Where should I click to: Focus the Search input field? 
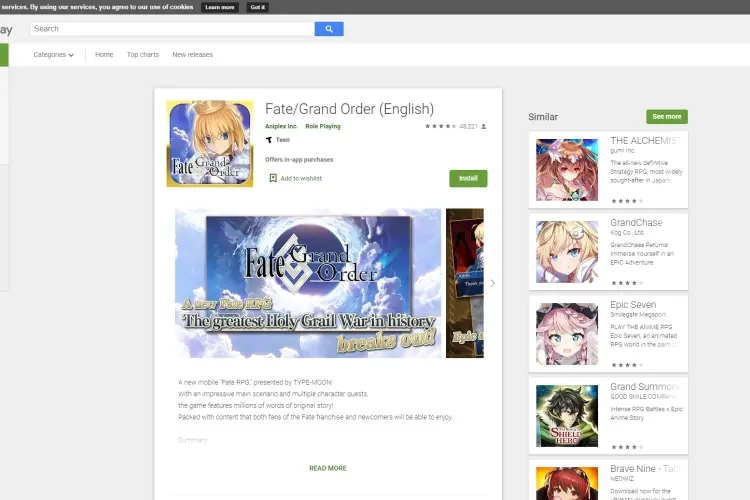point(172,29)
